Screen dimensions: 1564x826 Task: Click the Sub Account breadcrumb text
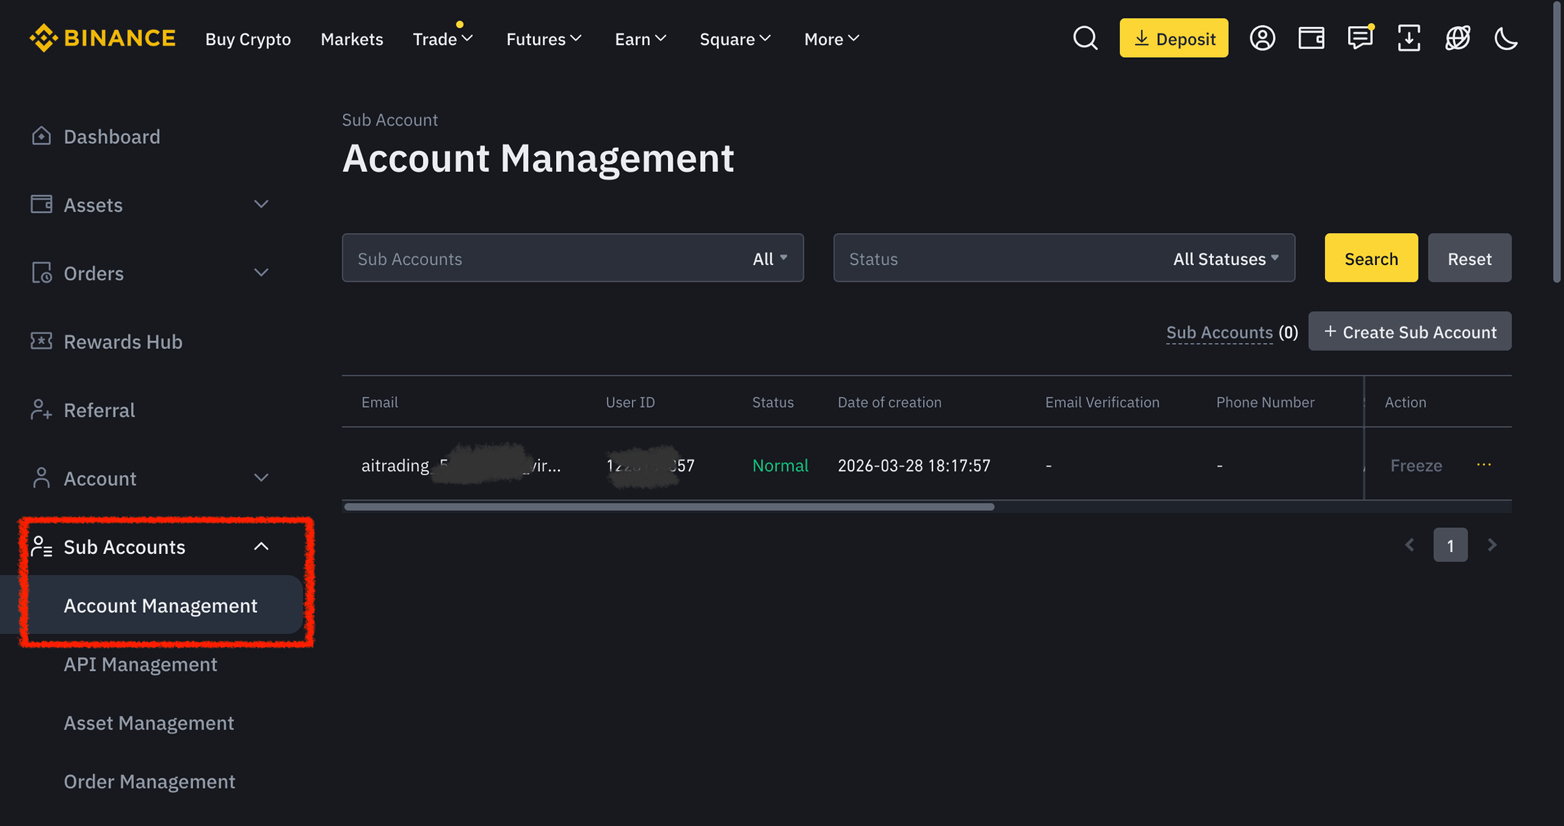coord(390,120)
